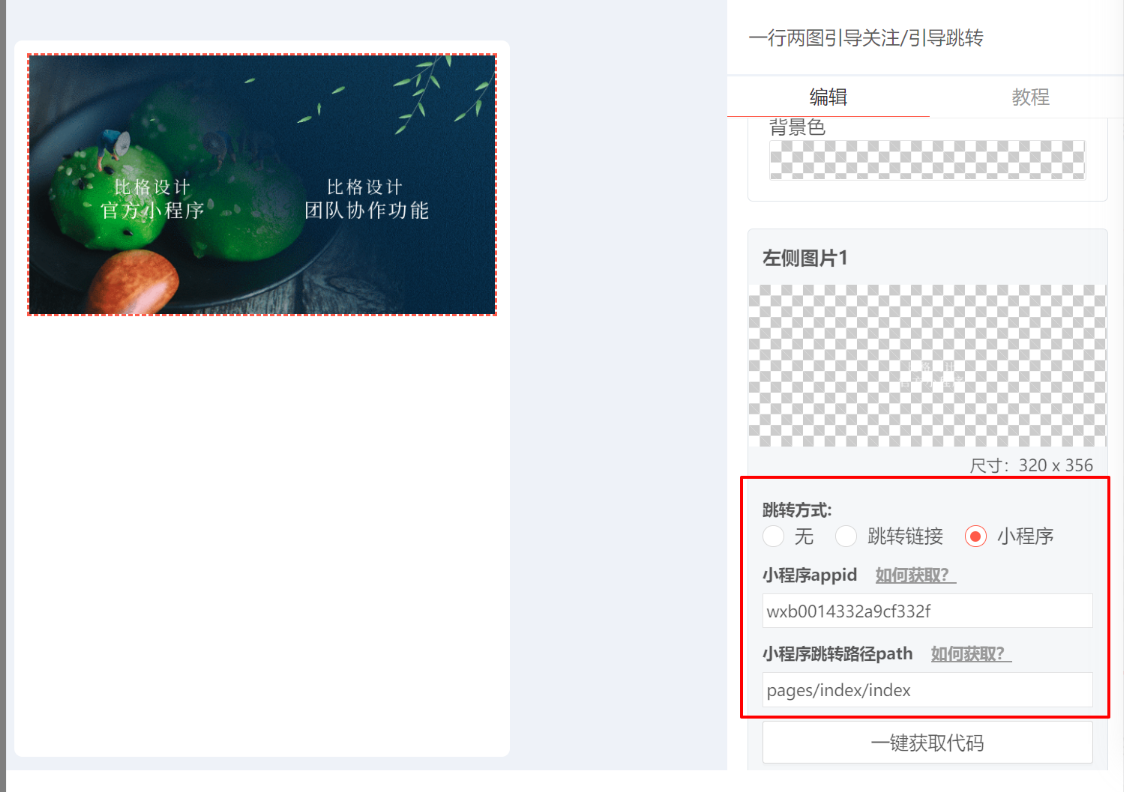1124x792 pixels.
Task: Click right canvas image text 团队协作功能
Action: [x=366, y=211]
